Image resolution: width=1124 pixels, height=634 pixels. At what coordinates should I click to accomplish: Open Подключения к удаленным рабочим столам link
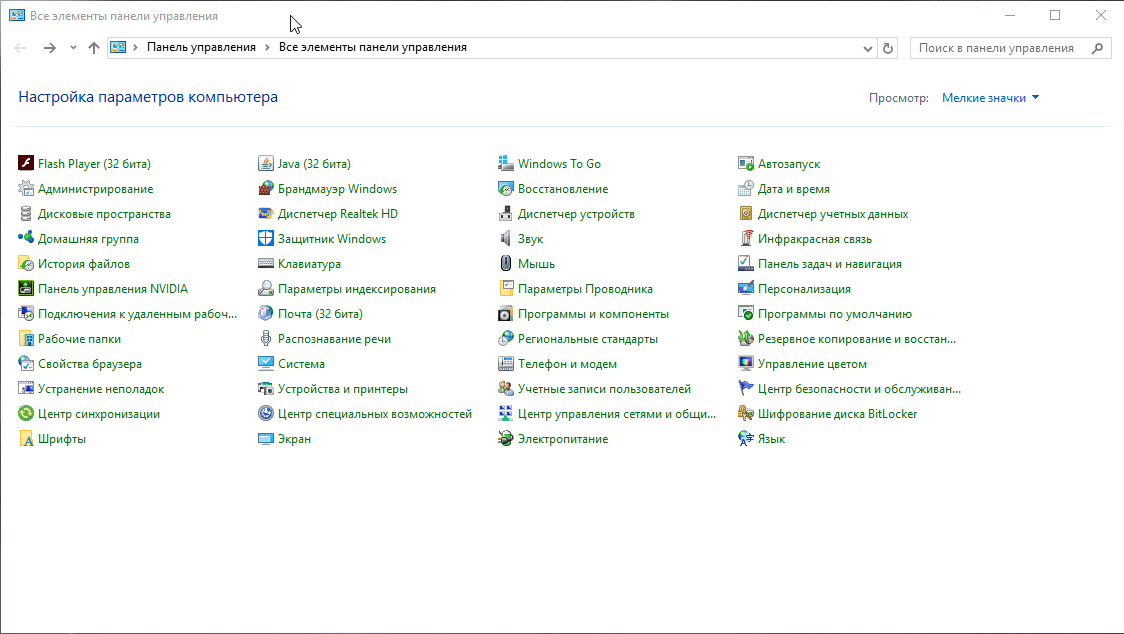tap(138, 313)
